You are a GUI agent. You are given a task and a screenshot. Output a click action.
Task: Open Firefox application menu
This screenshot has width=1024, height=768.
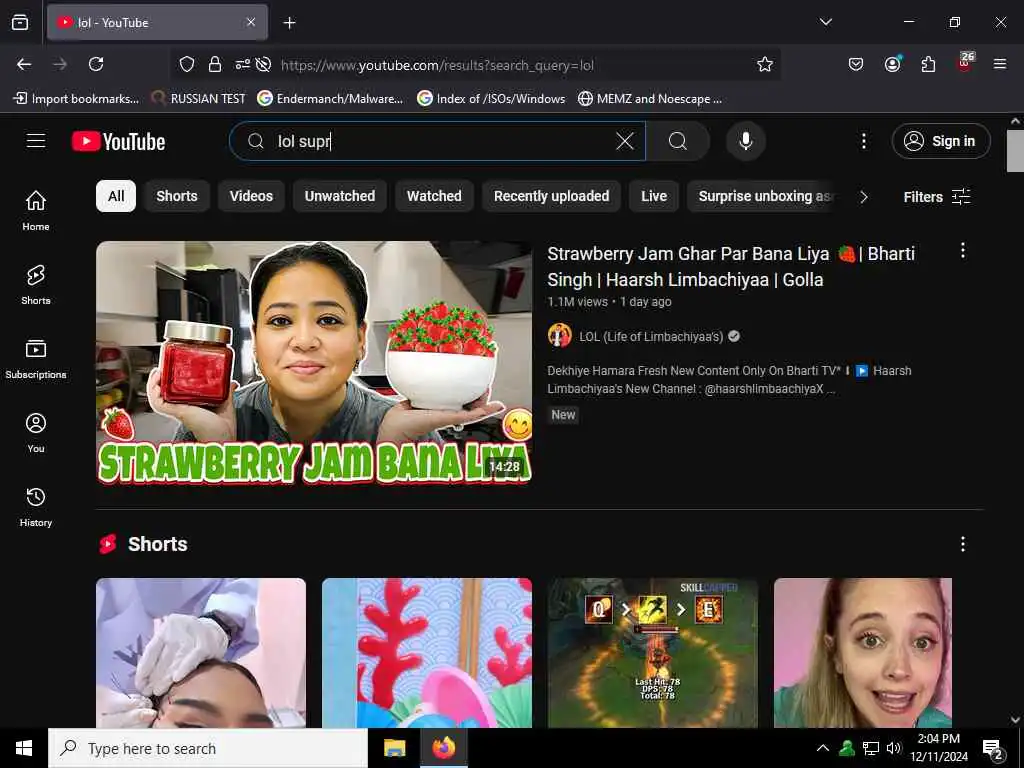click(x=1000, y=64)
